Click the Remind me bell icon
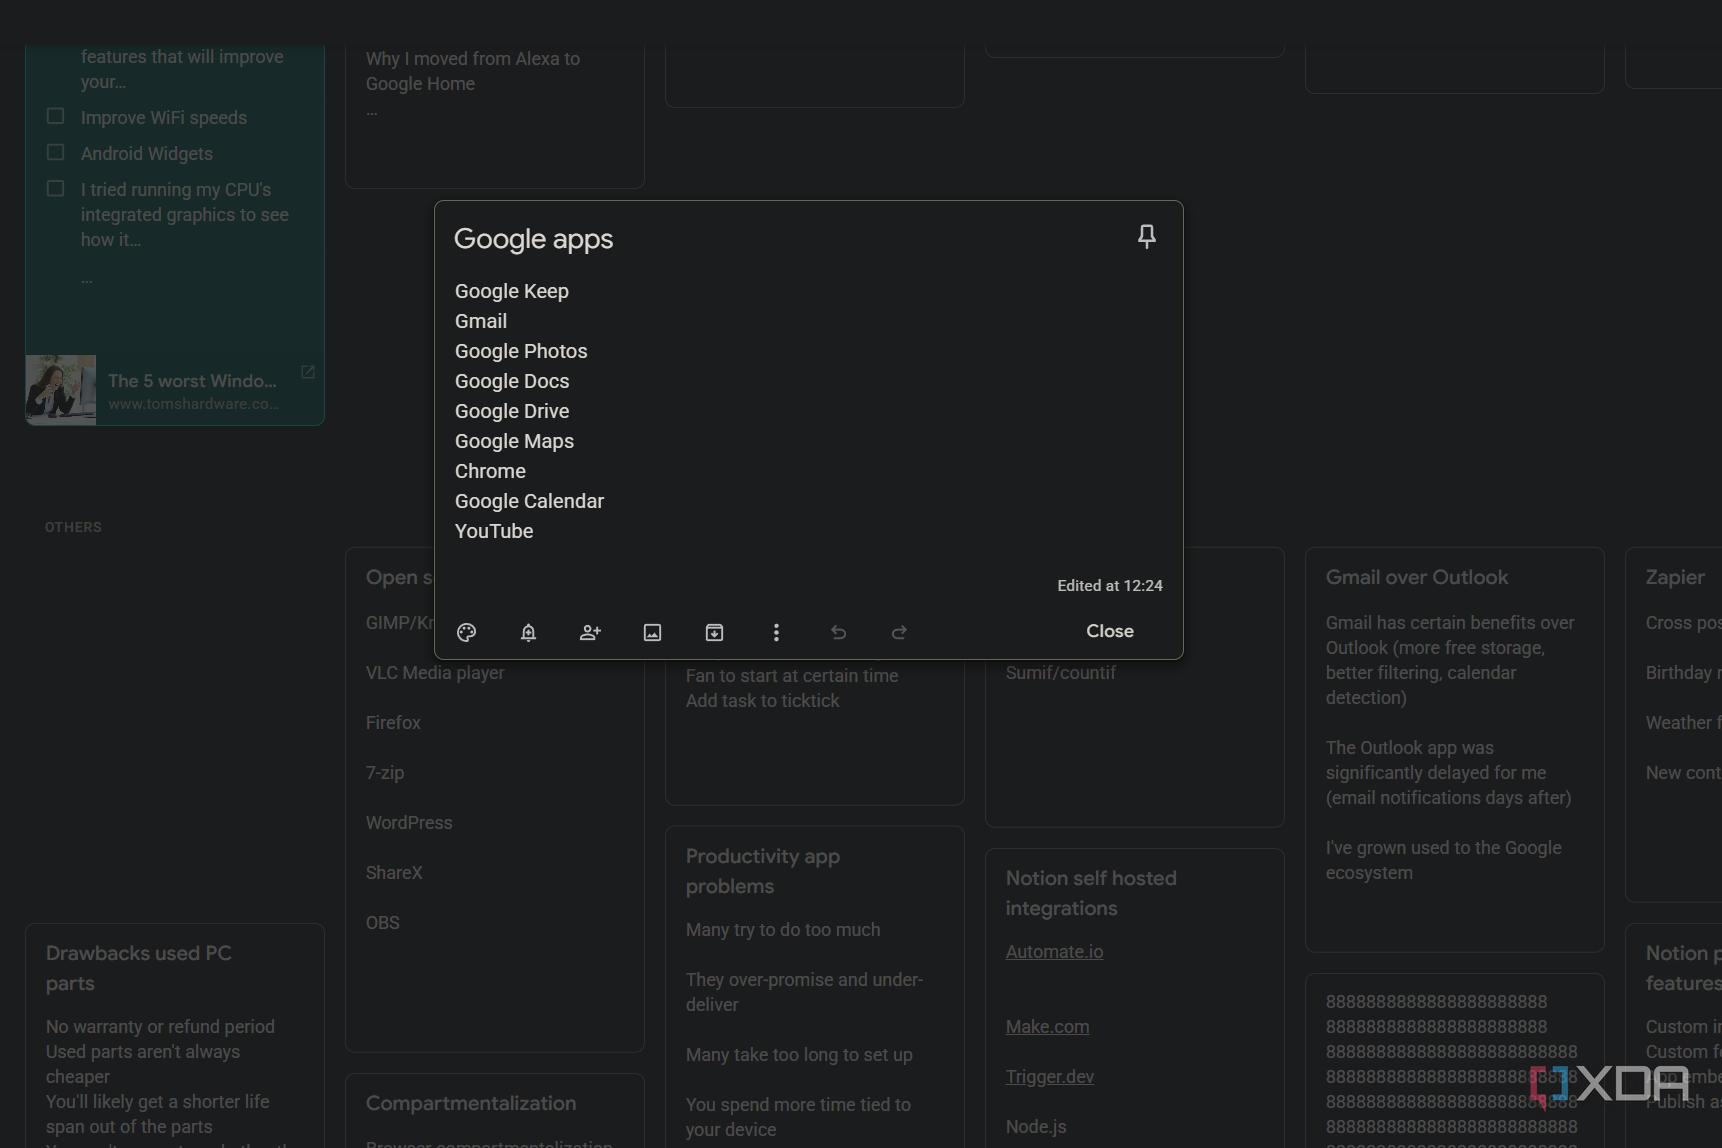Image resolution: width=1722 pixels, height=1148 pixels. point(528,632)
